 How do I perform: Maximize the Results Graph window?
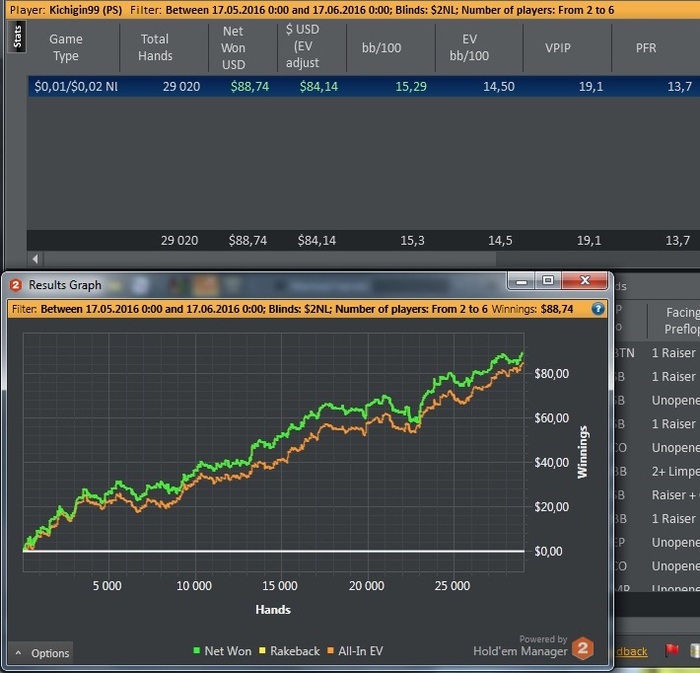(548, 281)
